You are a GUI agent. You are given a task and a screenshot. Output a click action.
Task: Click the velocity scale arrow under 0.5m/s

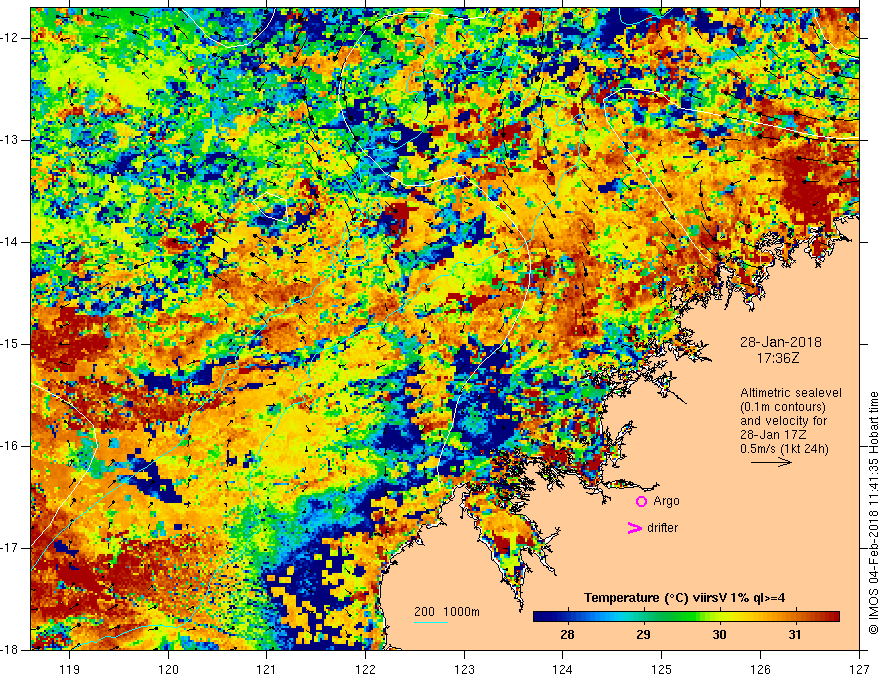tap(772, 462)
